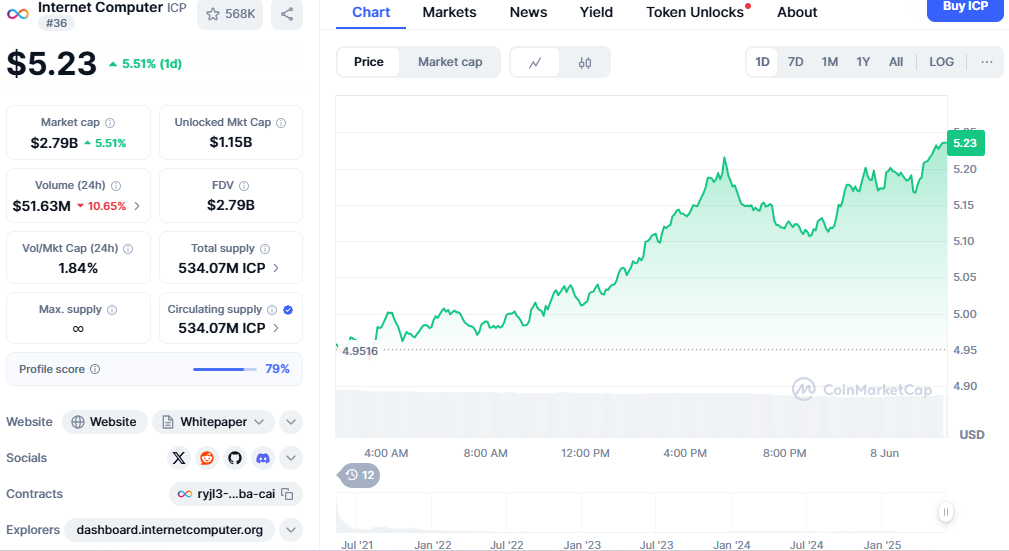This screenshot has height=551, width=1009.
Task: Set chart range to 7D
Action: [795, 62]
